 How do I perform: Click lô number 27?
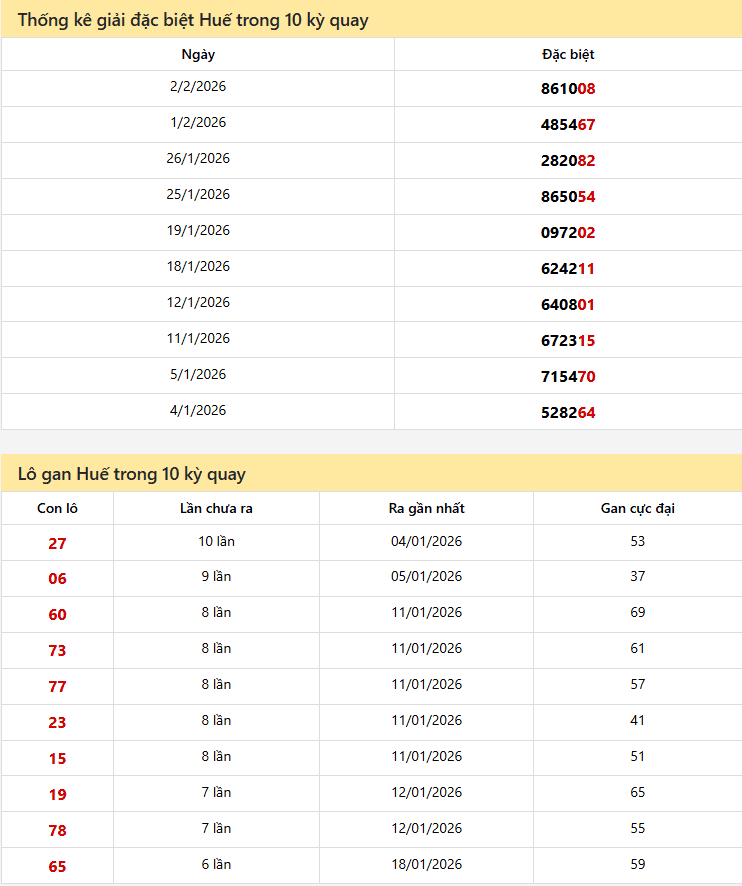57,543
